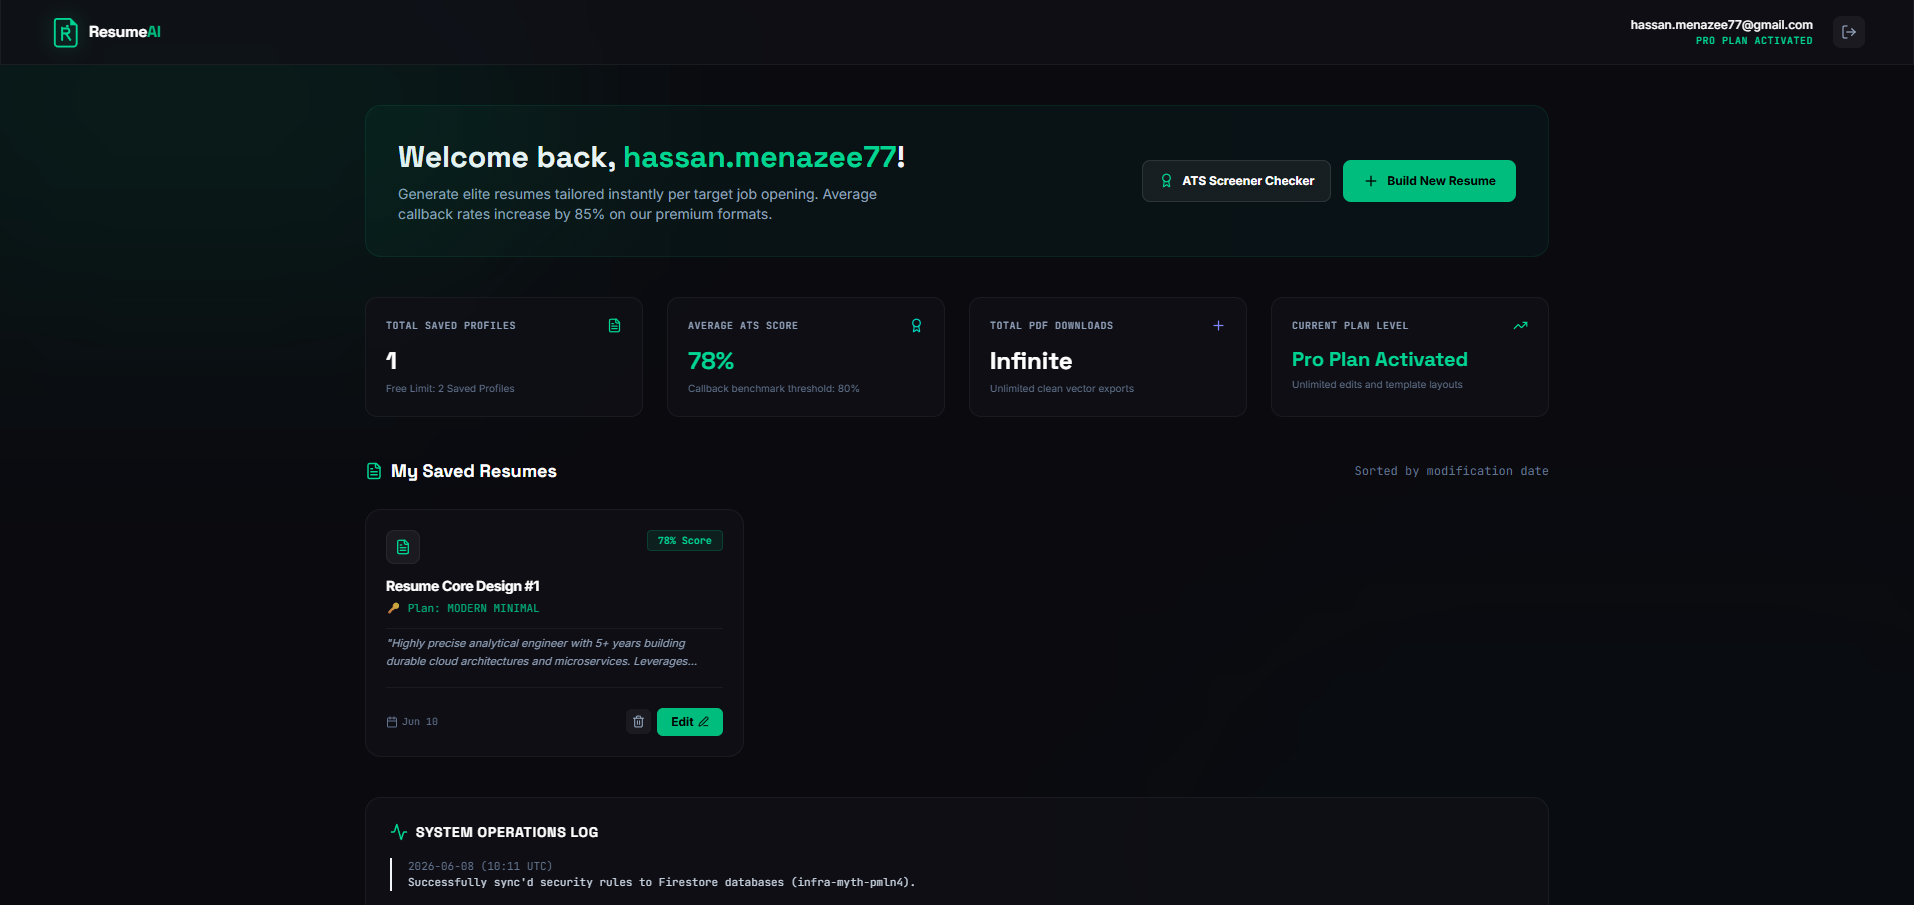This screenshot has height=905, width=1914.
Task: Click the plus icon in Total PDF Downloads card
Action: [x=1218, y=326]
